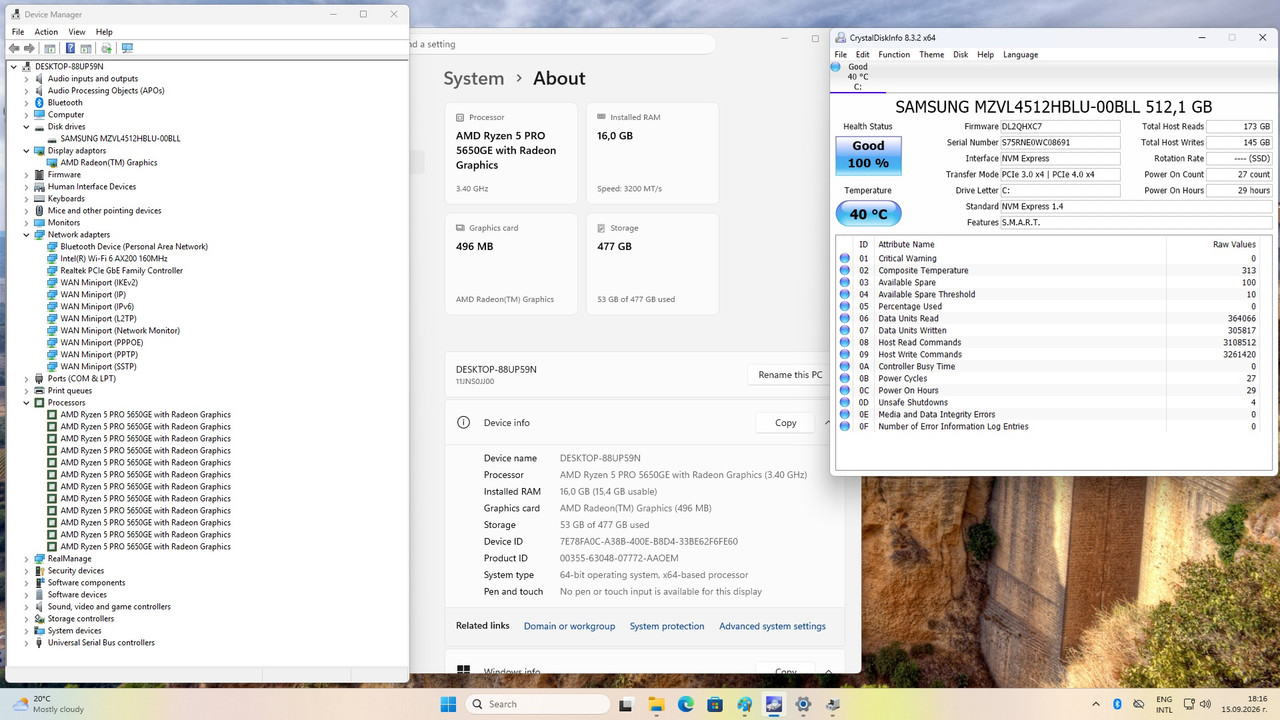Viewport: 1280px width, 720px height.
Task: Open File Explorer from the taskbar
Action: click(x=656, y=704)
